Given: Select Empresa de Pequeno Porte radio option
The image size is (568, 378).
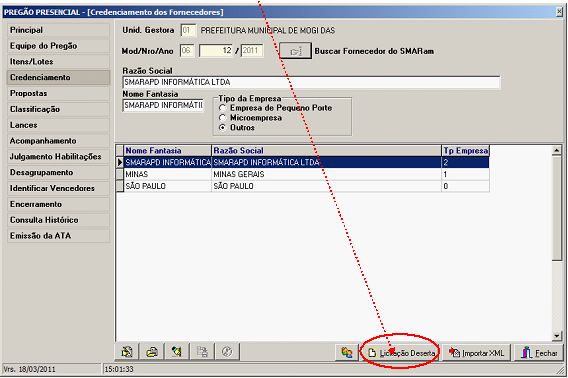Looking at the screenshot, I should point(223,108).
